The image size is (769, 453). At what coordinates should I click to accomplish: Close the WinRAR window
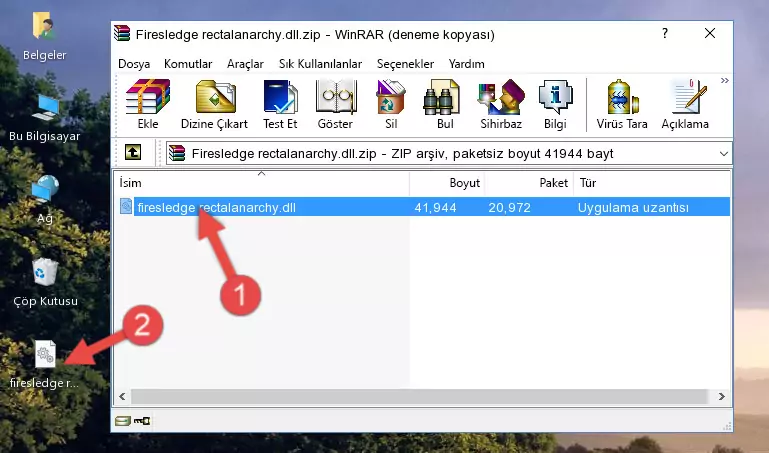point(710,33)
